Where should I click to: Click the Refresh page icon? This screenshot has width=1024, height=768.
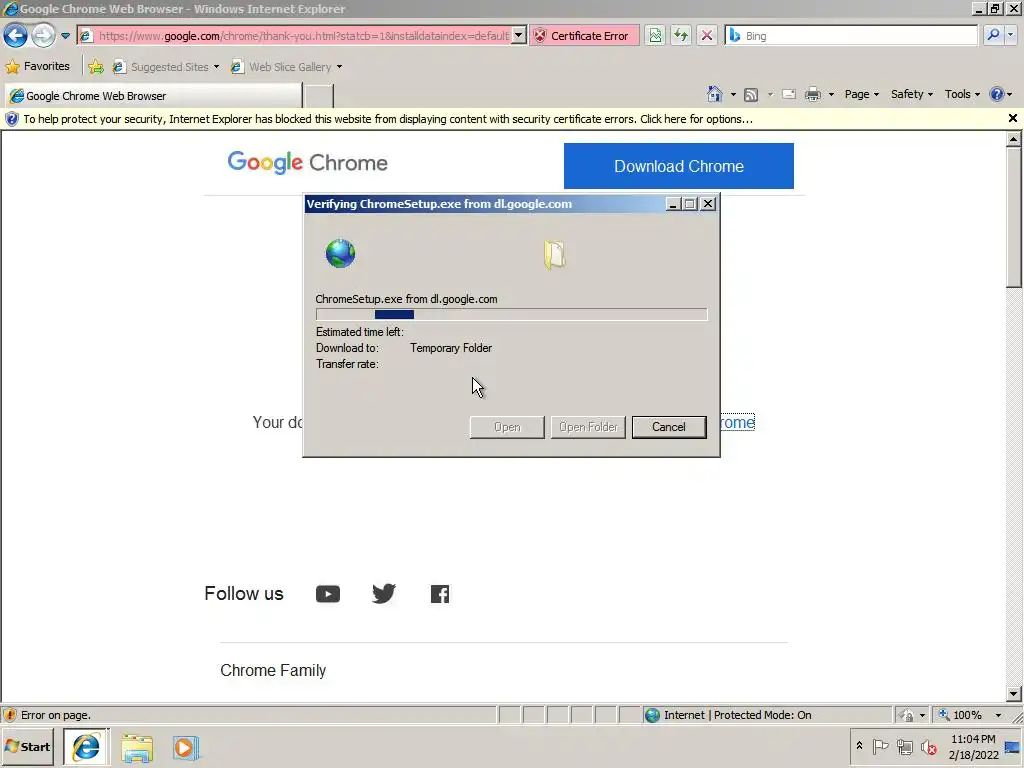(680, 36)
